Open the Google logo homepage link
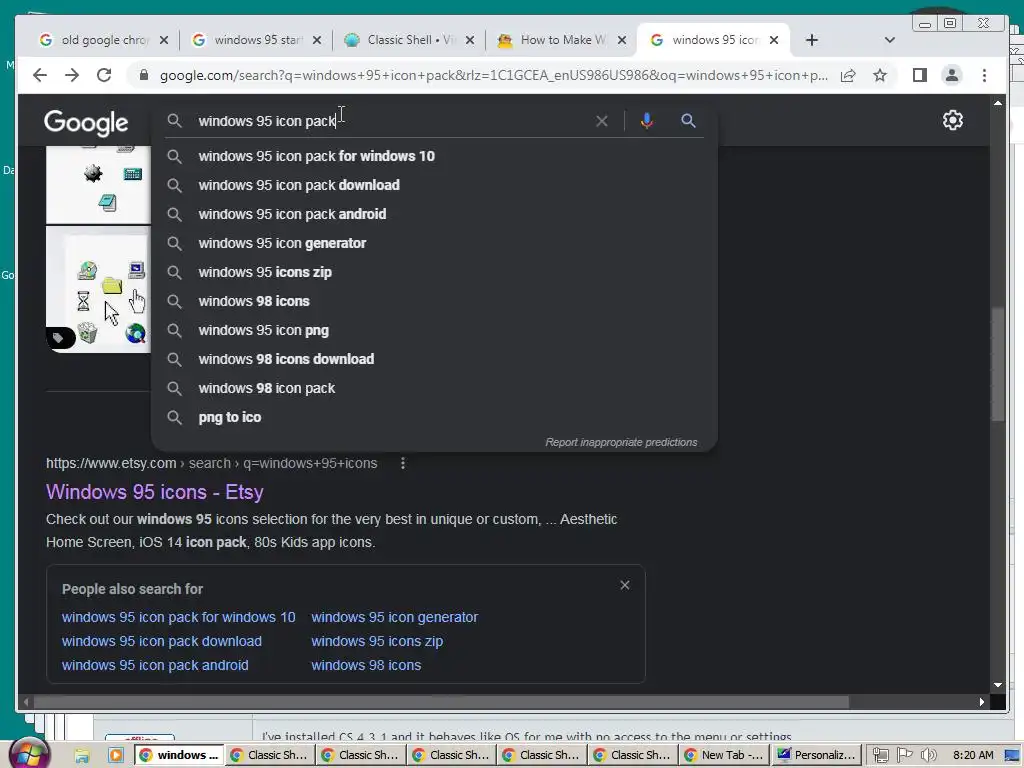 (x=86, y=122)
